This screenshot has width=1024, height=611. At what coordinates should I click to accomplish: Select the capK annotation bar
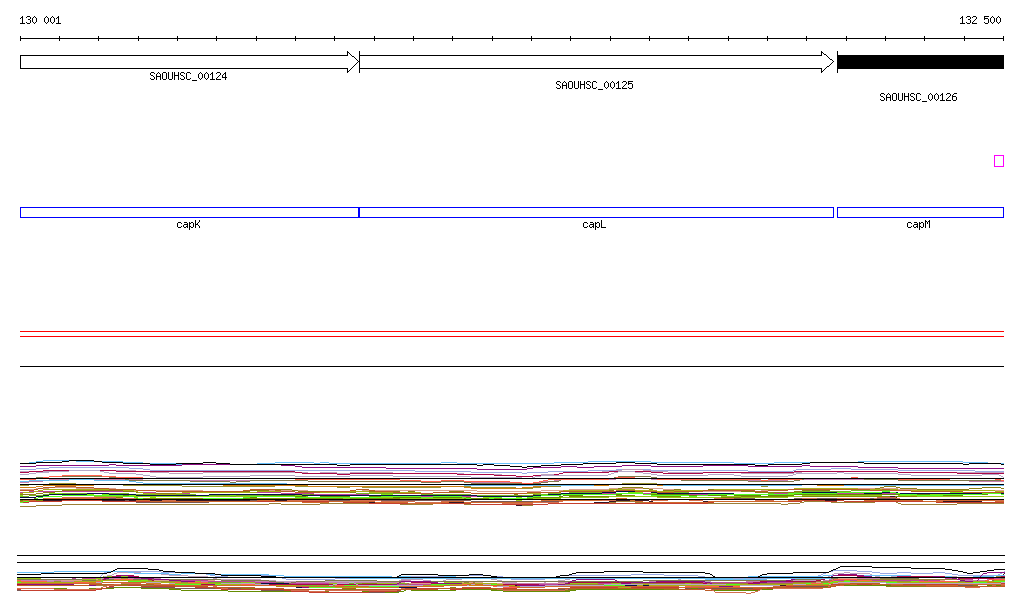[x=188, y=212]
